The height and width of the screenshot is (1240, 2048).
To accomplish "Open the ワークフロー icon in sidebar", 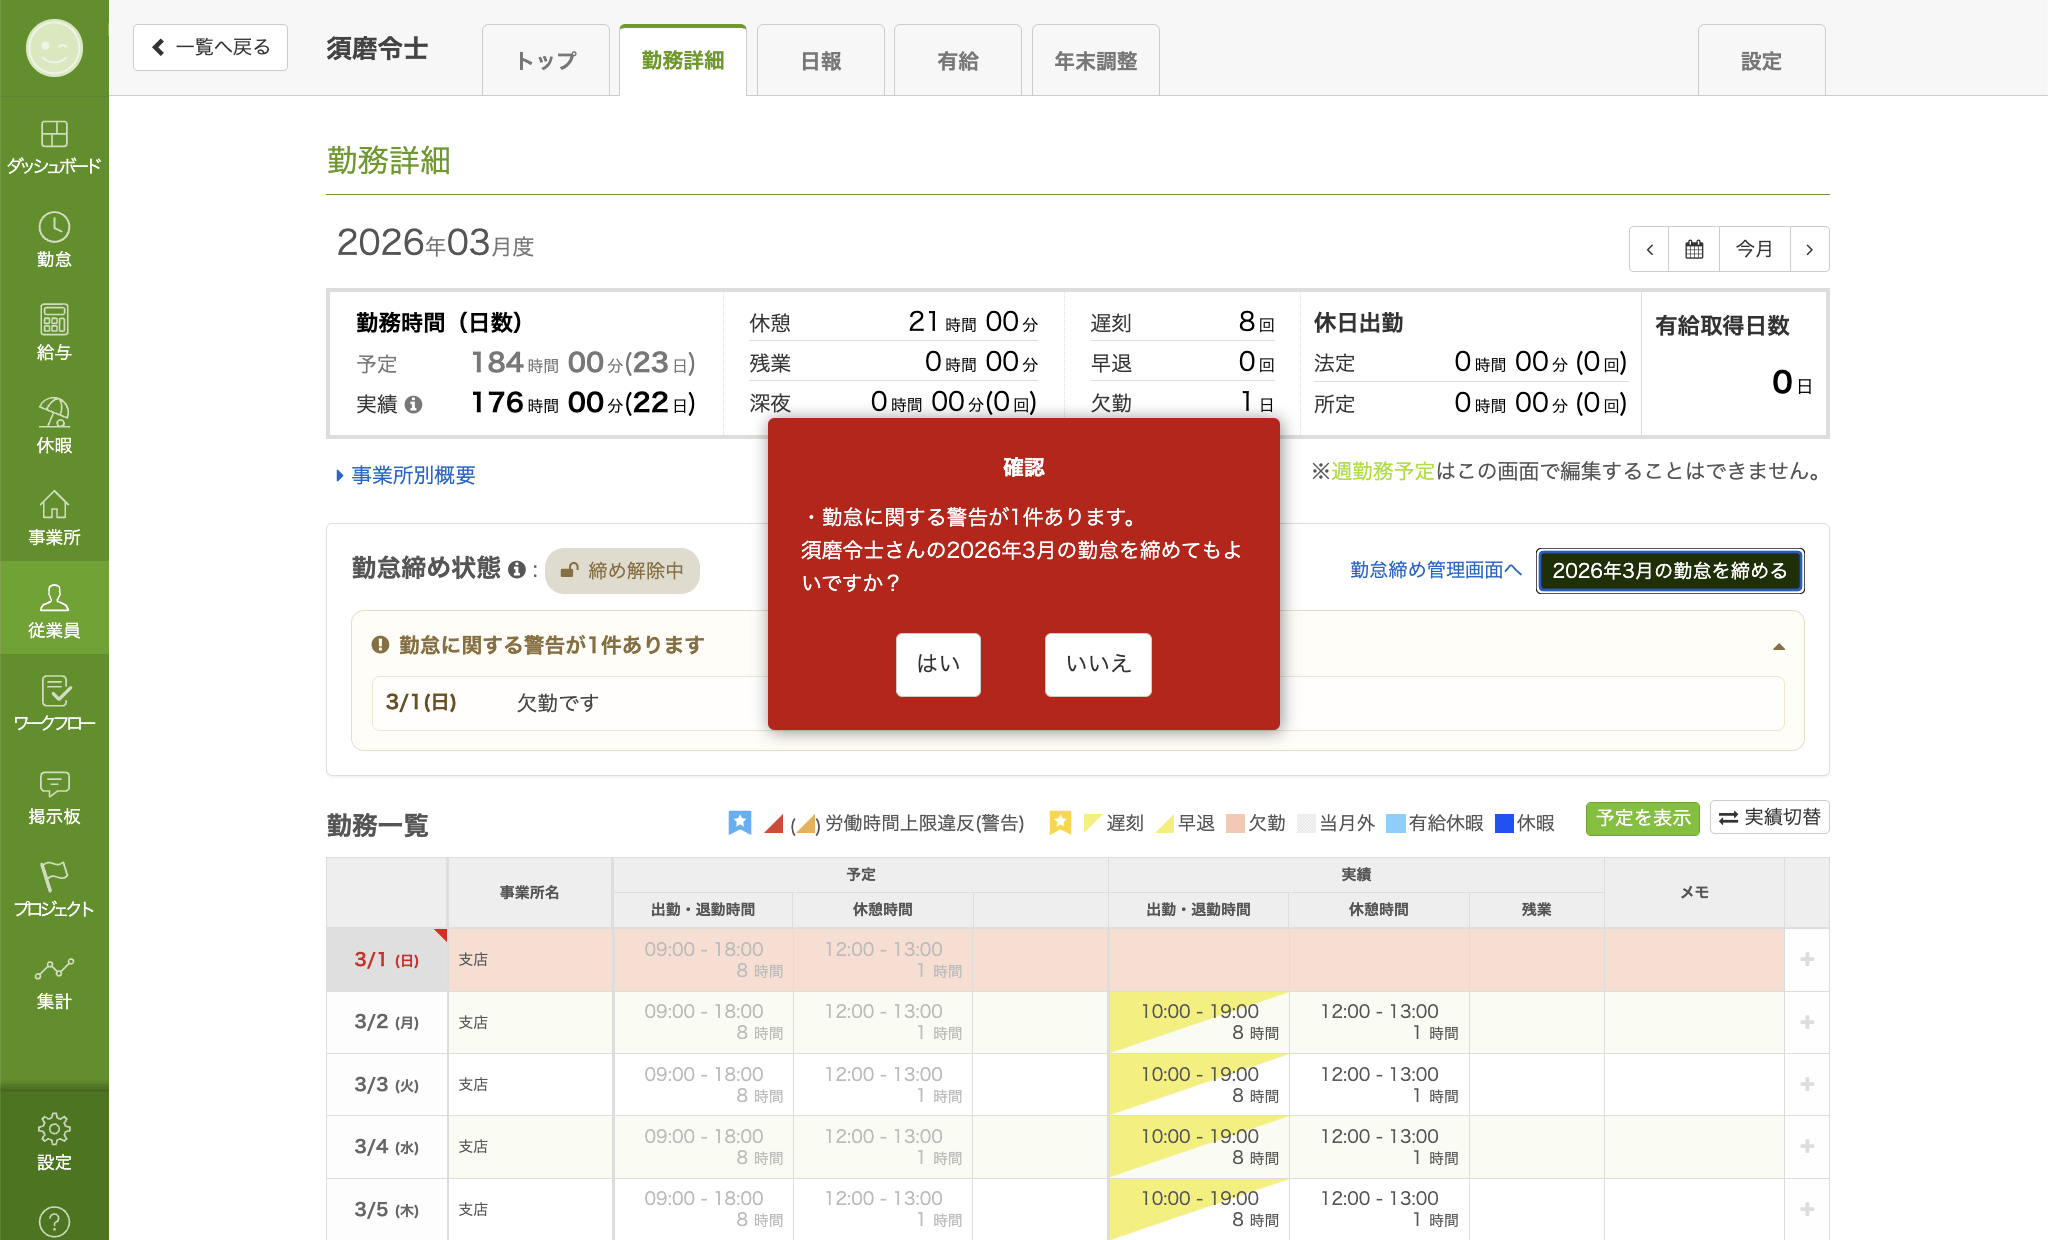I will click(x=54, y=704).
